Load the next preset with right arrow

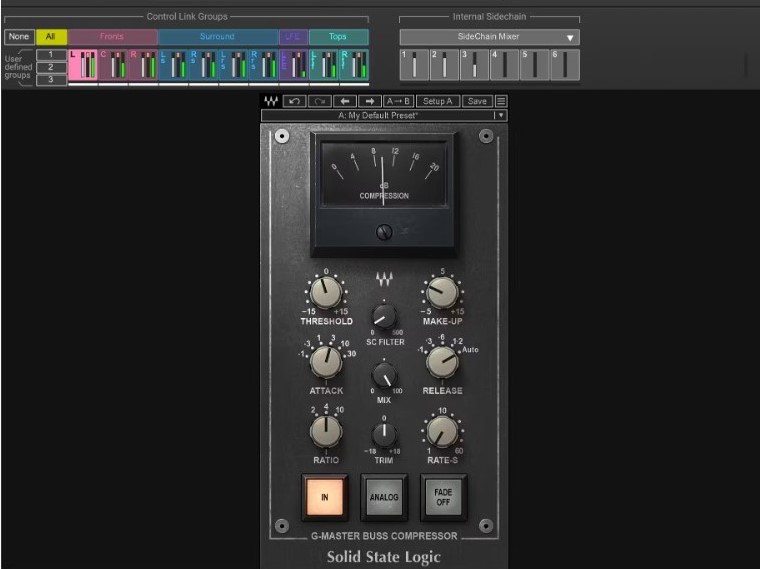click(370, 101)
